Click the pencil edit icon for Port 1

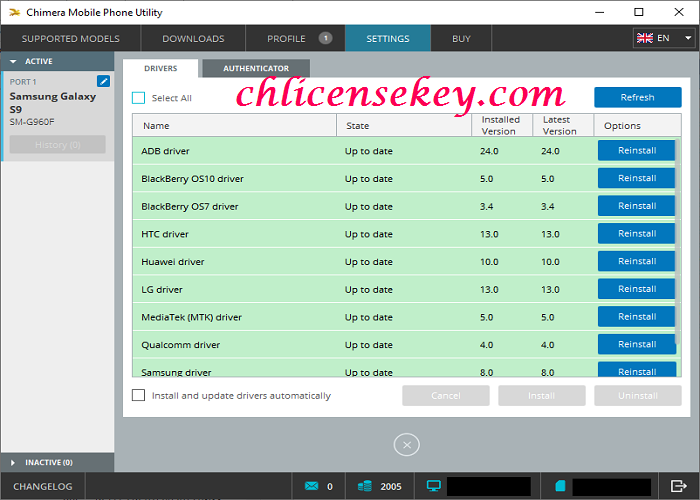click(x=103, y=81)
